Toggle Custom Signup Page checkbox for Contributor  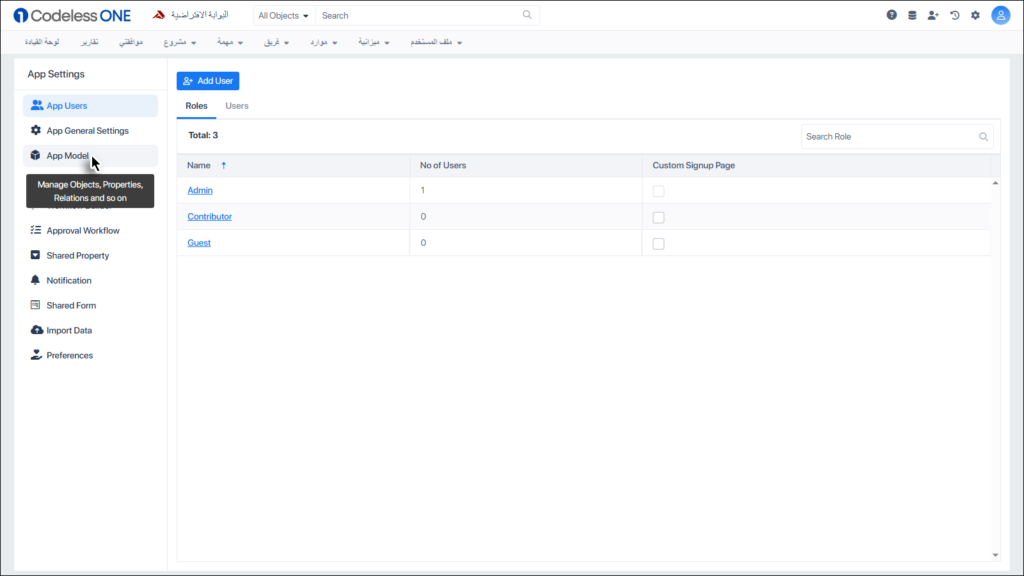click(x=658, y=217)
